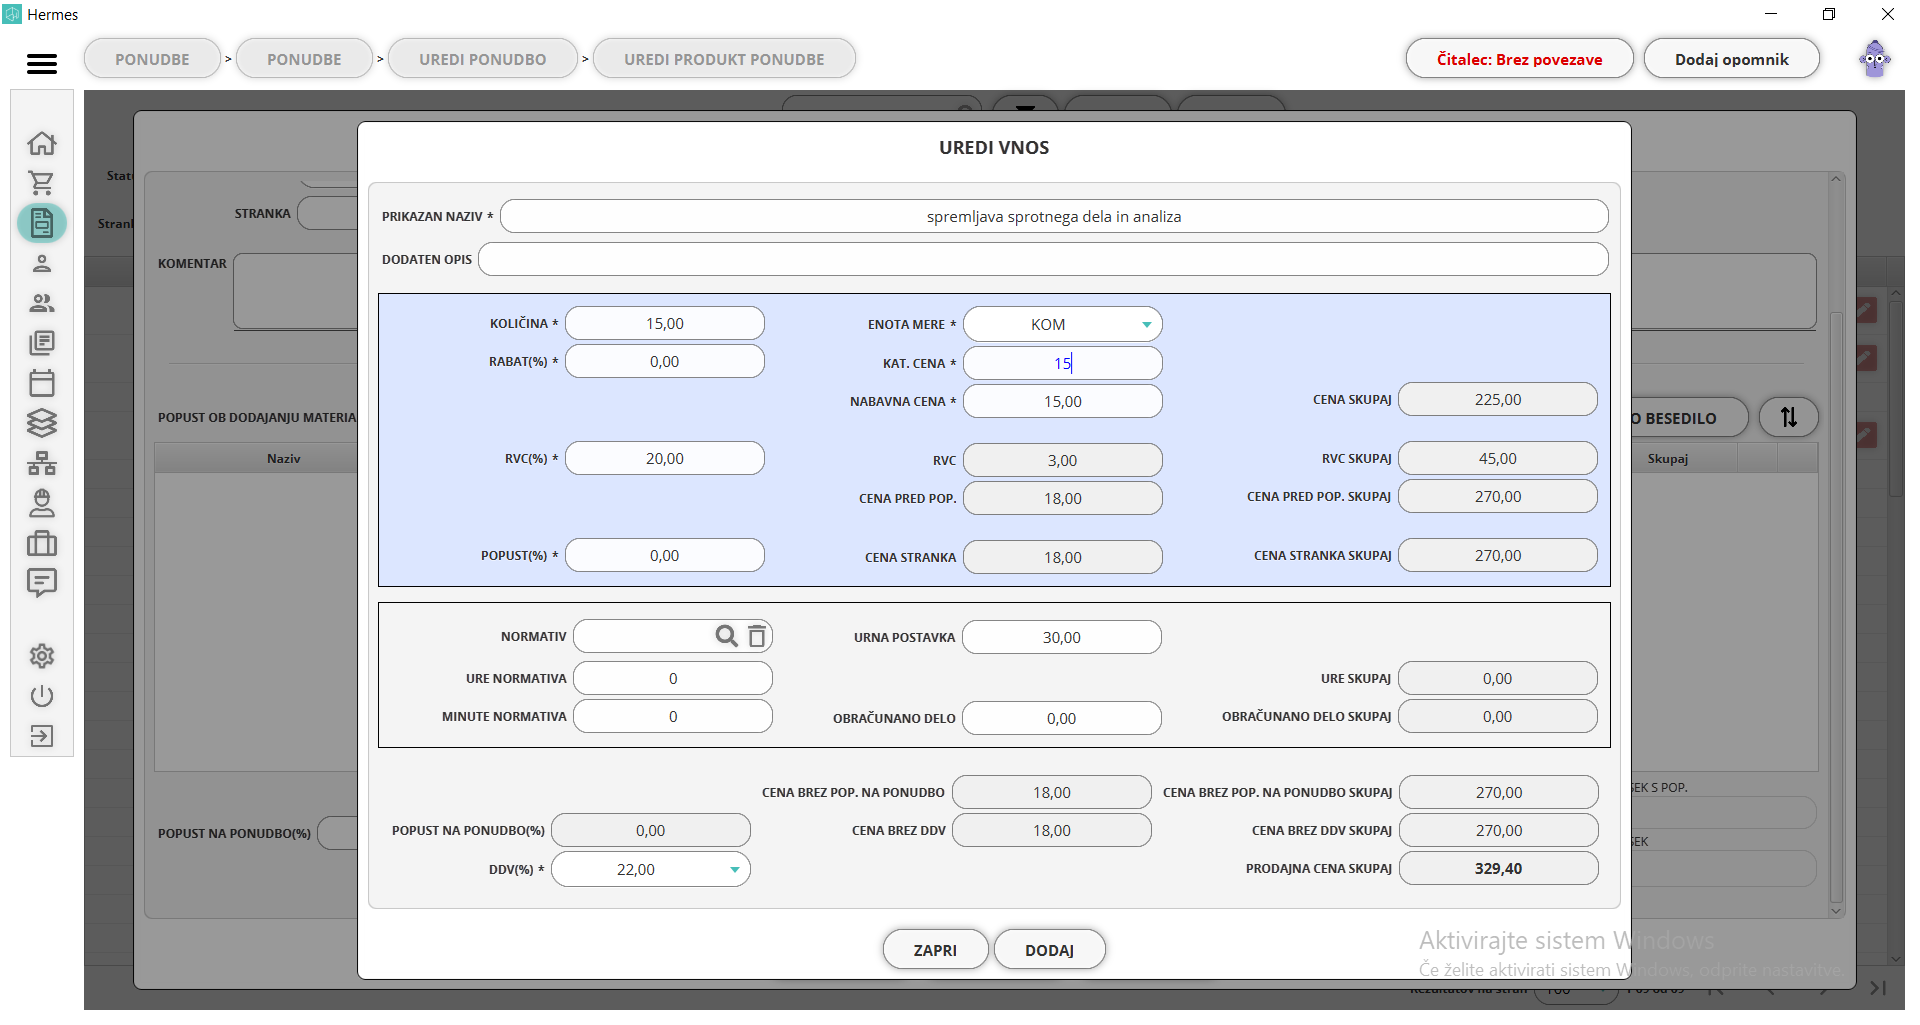
Task: Click the DODAJ button
Action: pos(1049,950)
